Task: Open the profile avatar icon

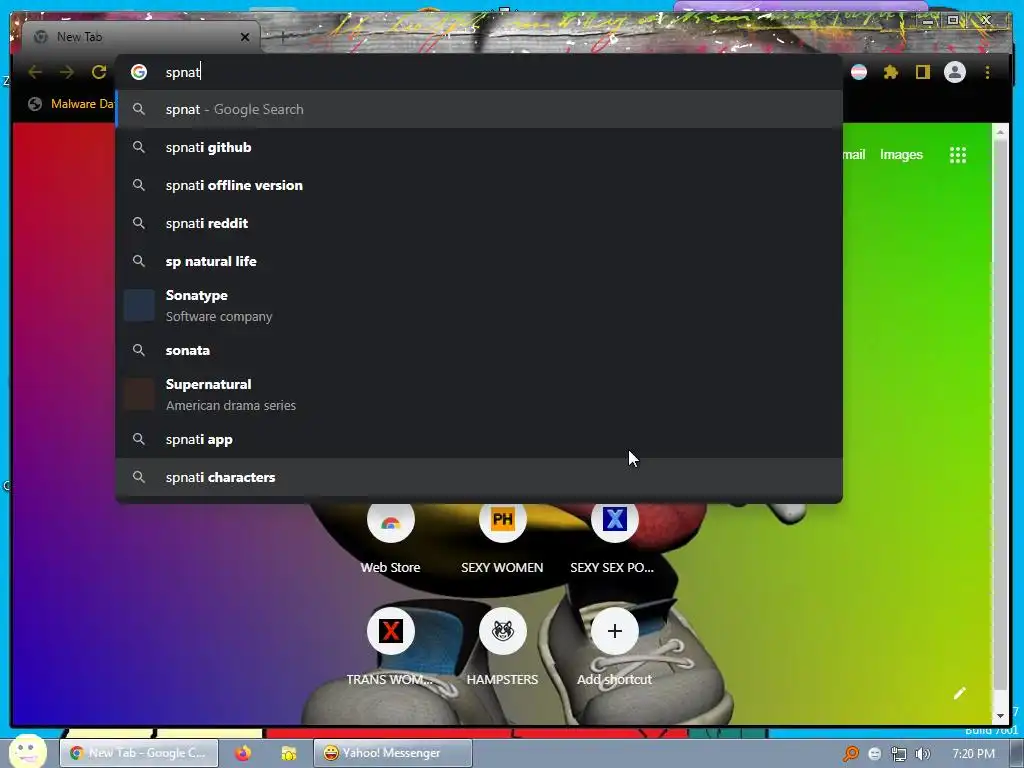Action: (955, 72)
